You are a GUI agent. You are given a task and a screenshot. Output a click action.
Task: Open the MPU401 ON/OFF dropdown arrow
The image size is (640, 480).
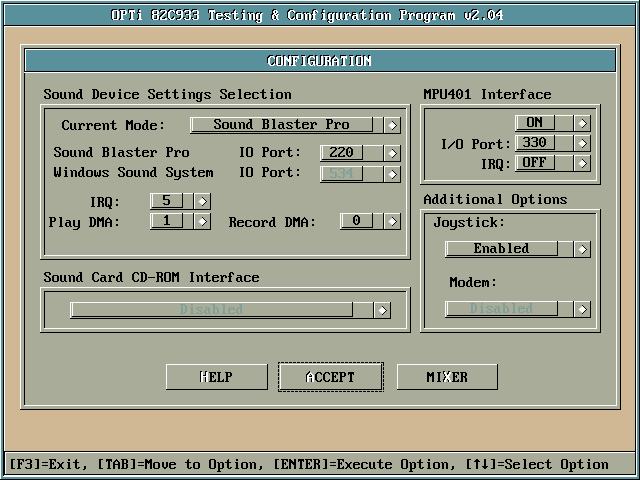(x=582, y=123)
